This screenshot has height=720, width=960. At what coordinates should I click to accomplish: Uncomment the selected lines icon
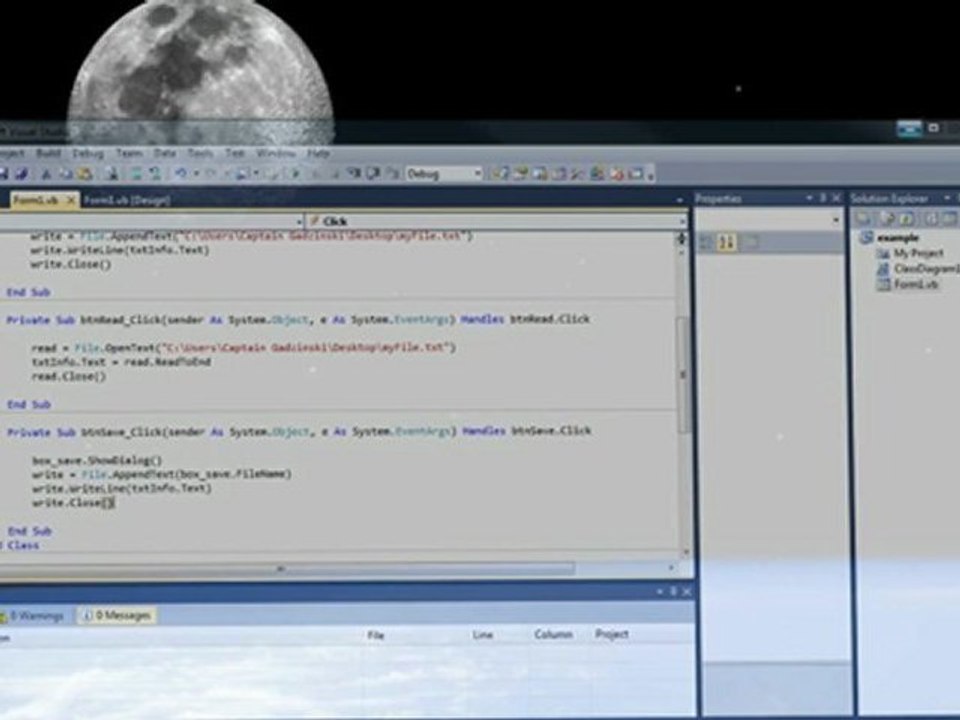pos(154,174)
